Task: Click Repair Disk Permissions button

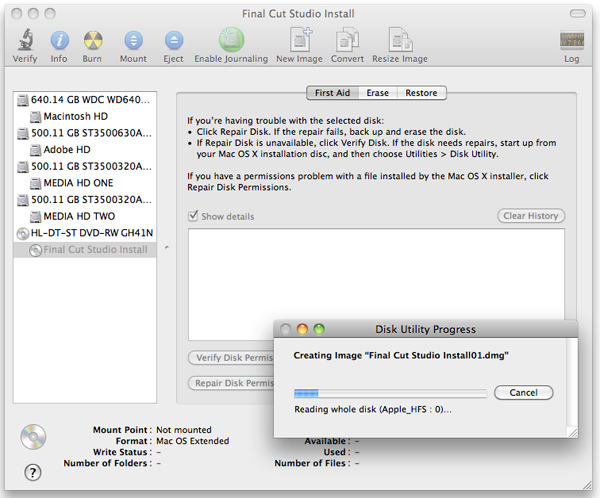Action: tap(231, 383)
